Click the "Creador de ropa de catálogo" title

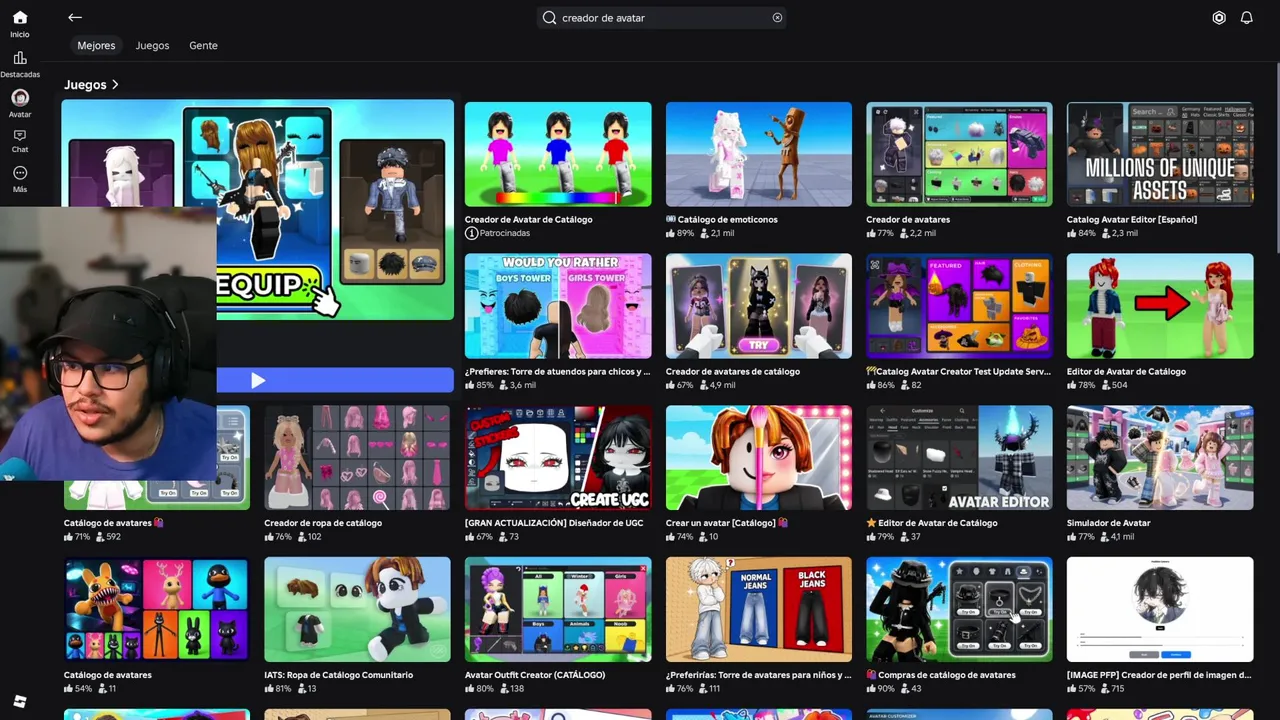pyautogui.click(x=323, y=523)
